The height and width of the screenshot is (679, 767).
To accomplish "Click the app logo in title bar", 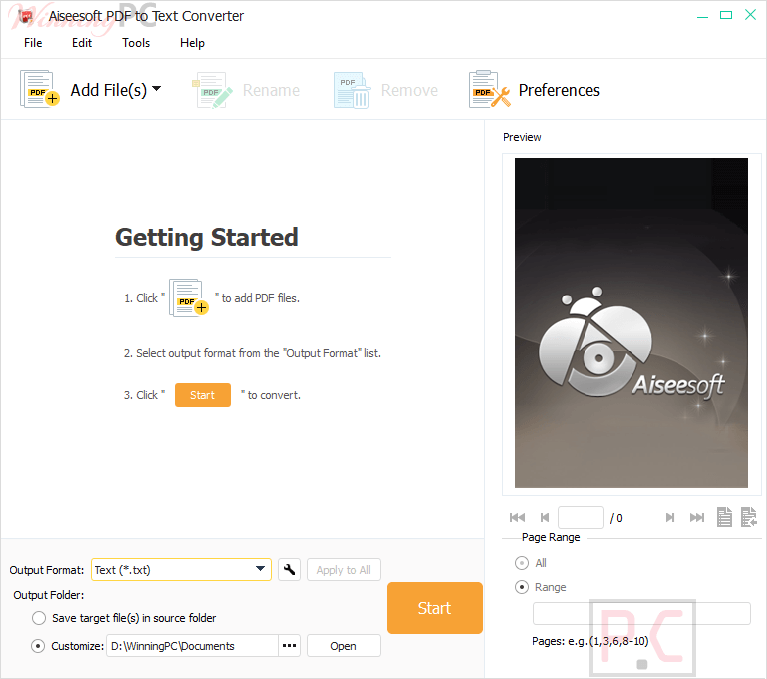I will pyautogui.click(x=25, y=17).
